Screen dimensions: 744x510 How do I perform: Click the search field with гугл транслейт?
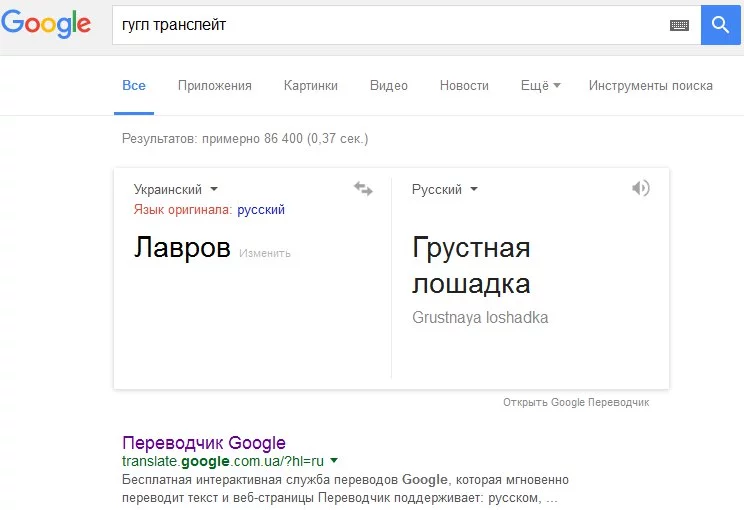coord(390,25)
